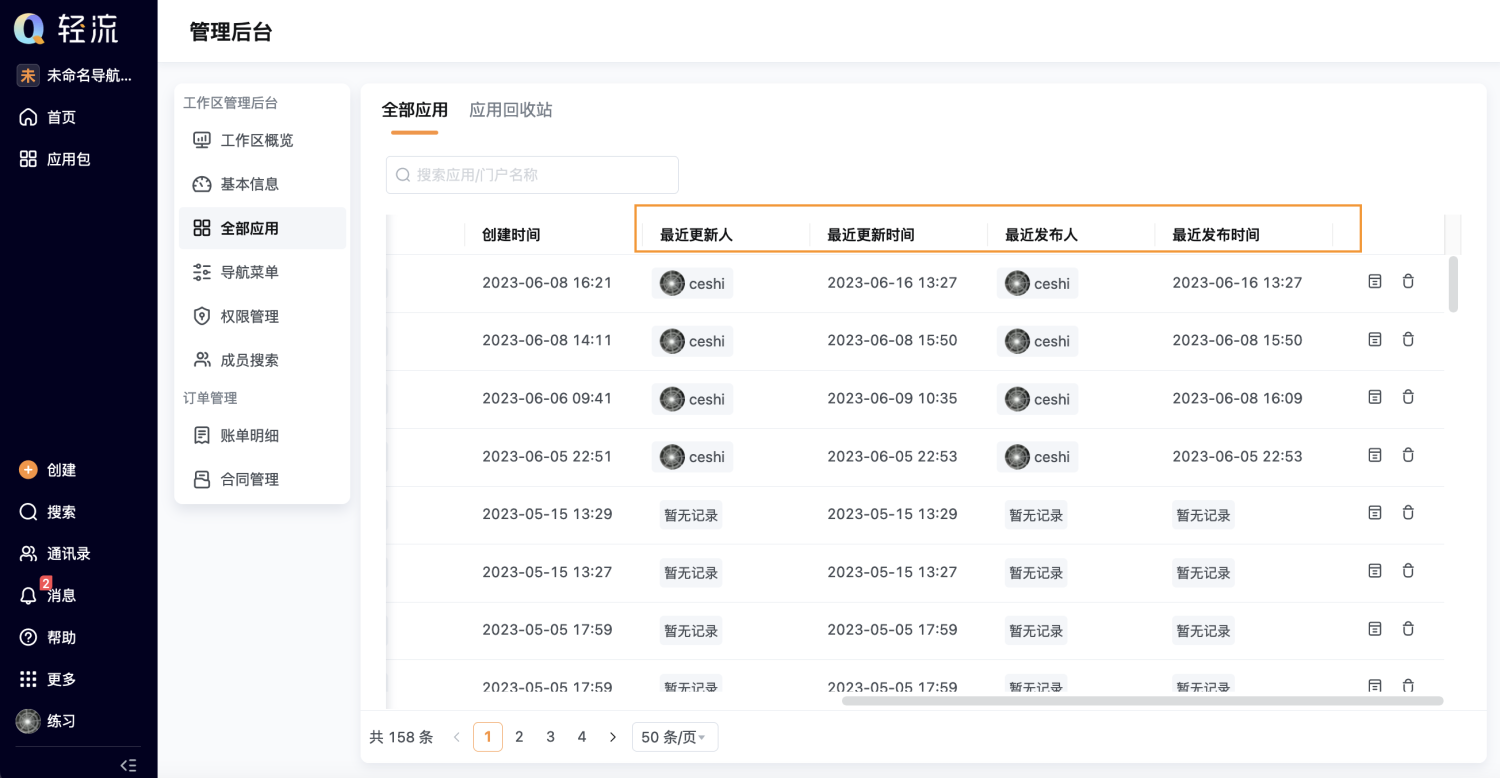Delete the app created 2023-06-05 22:51
Image resolution: width=1500 pixels, height=778 pixels.
coord(1408,456)
